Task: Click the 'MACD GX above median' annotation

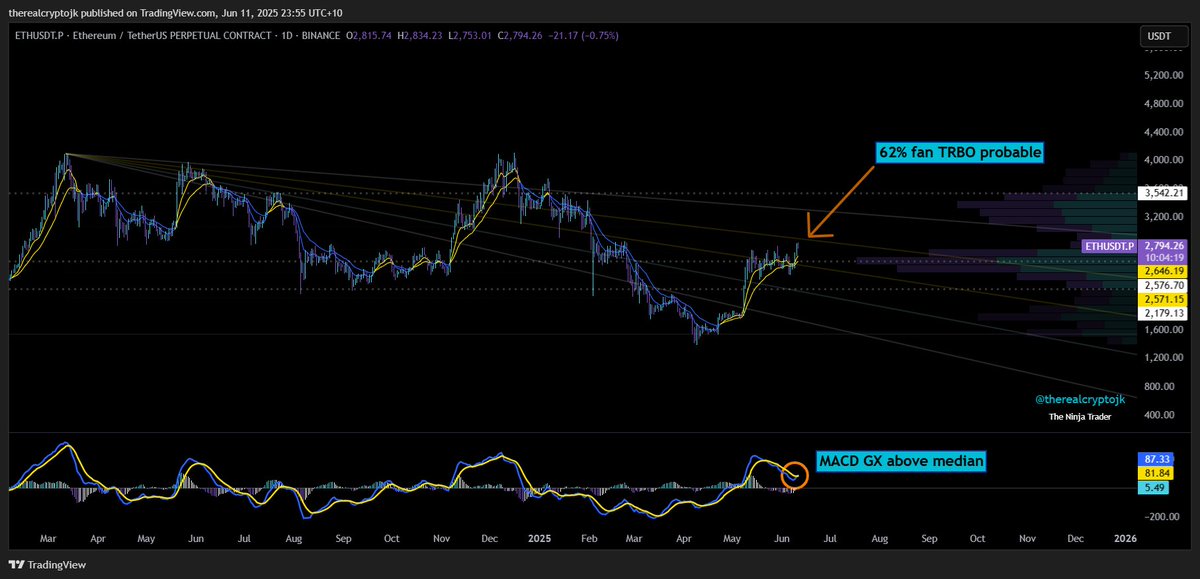Action: [x=901, y=461]
